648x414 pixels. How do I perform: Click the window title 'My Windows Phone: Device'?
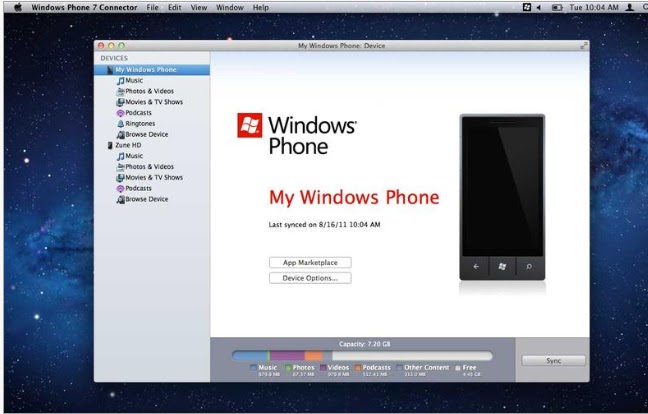point(341,45)
